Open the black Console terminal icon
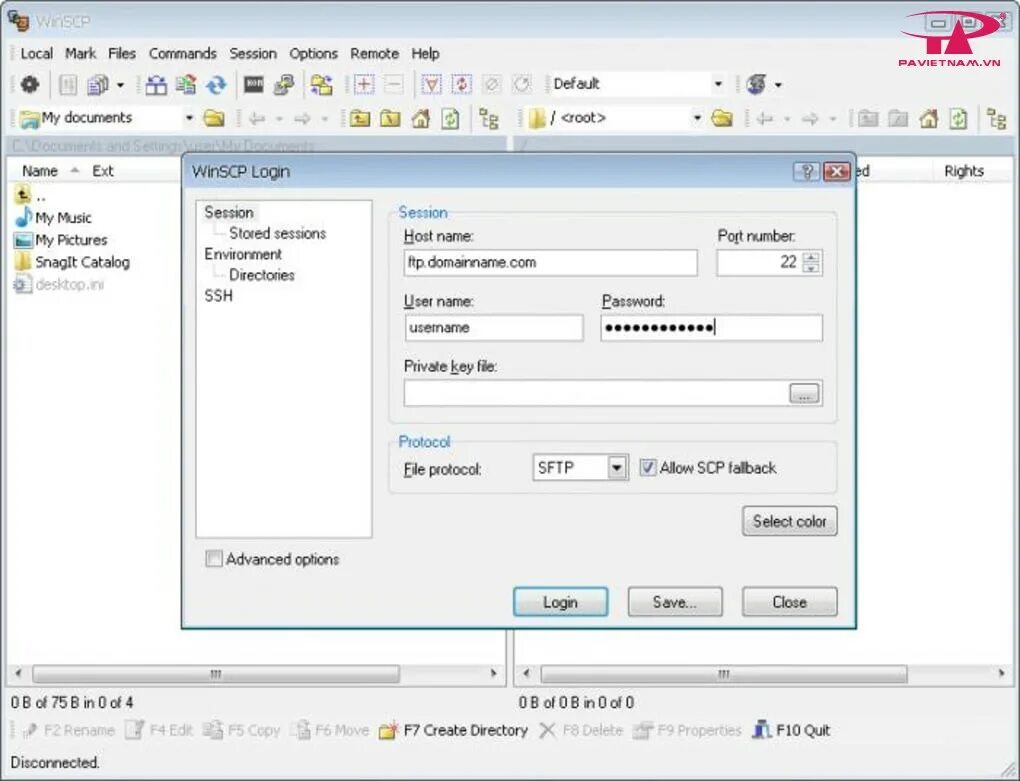The image size is (1020, 781). coord(254,84)
